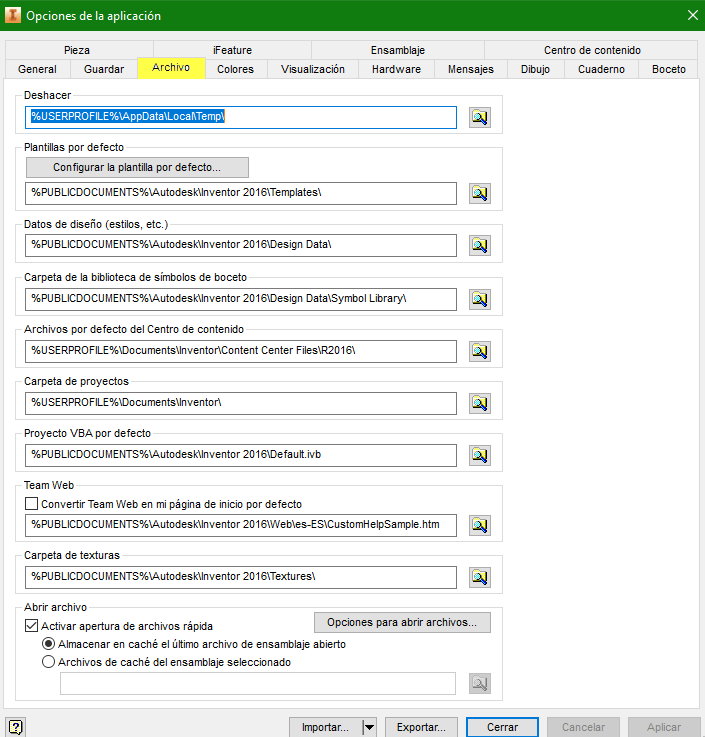Toggle Activar apertura de archivos rápida checkbox
This screenshot has height=737, width=705.
pos(31,626)
